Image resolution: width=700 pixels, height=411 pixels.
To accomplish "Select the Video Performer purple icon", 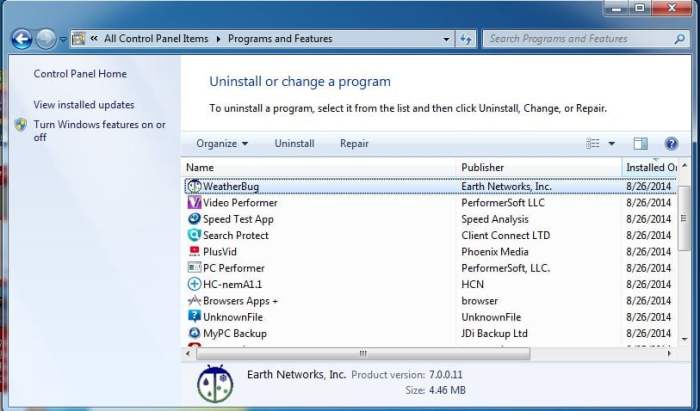I will pos(194,203).
